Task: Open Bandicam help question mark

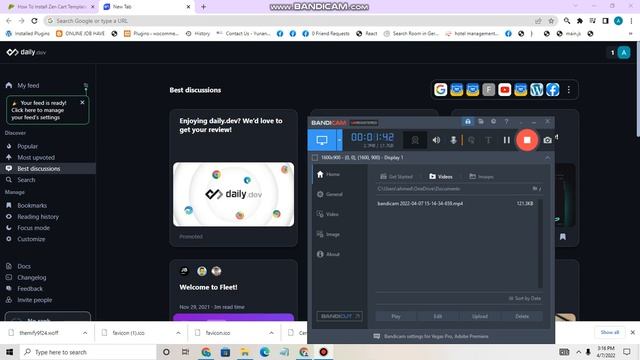Action: [x=506, y=122]
